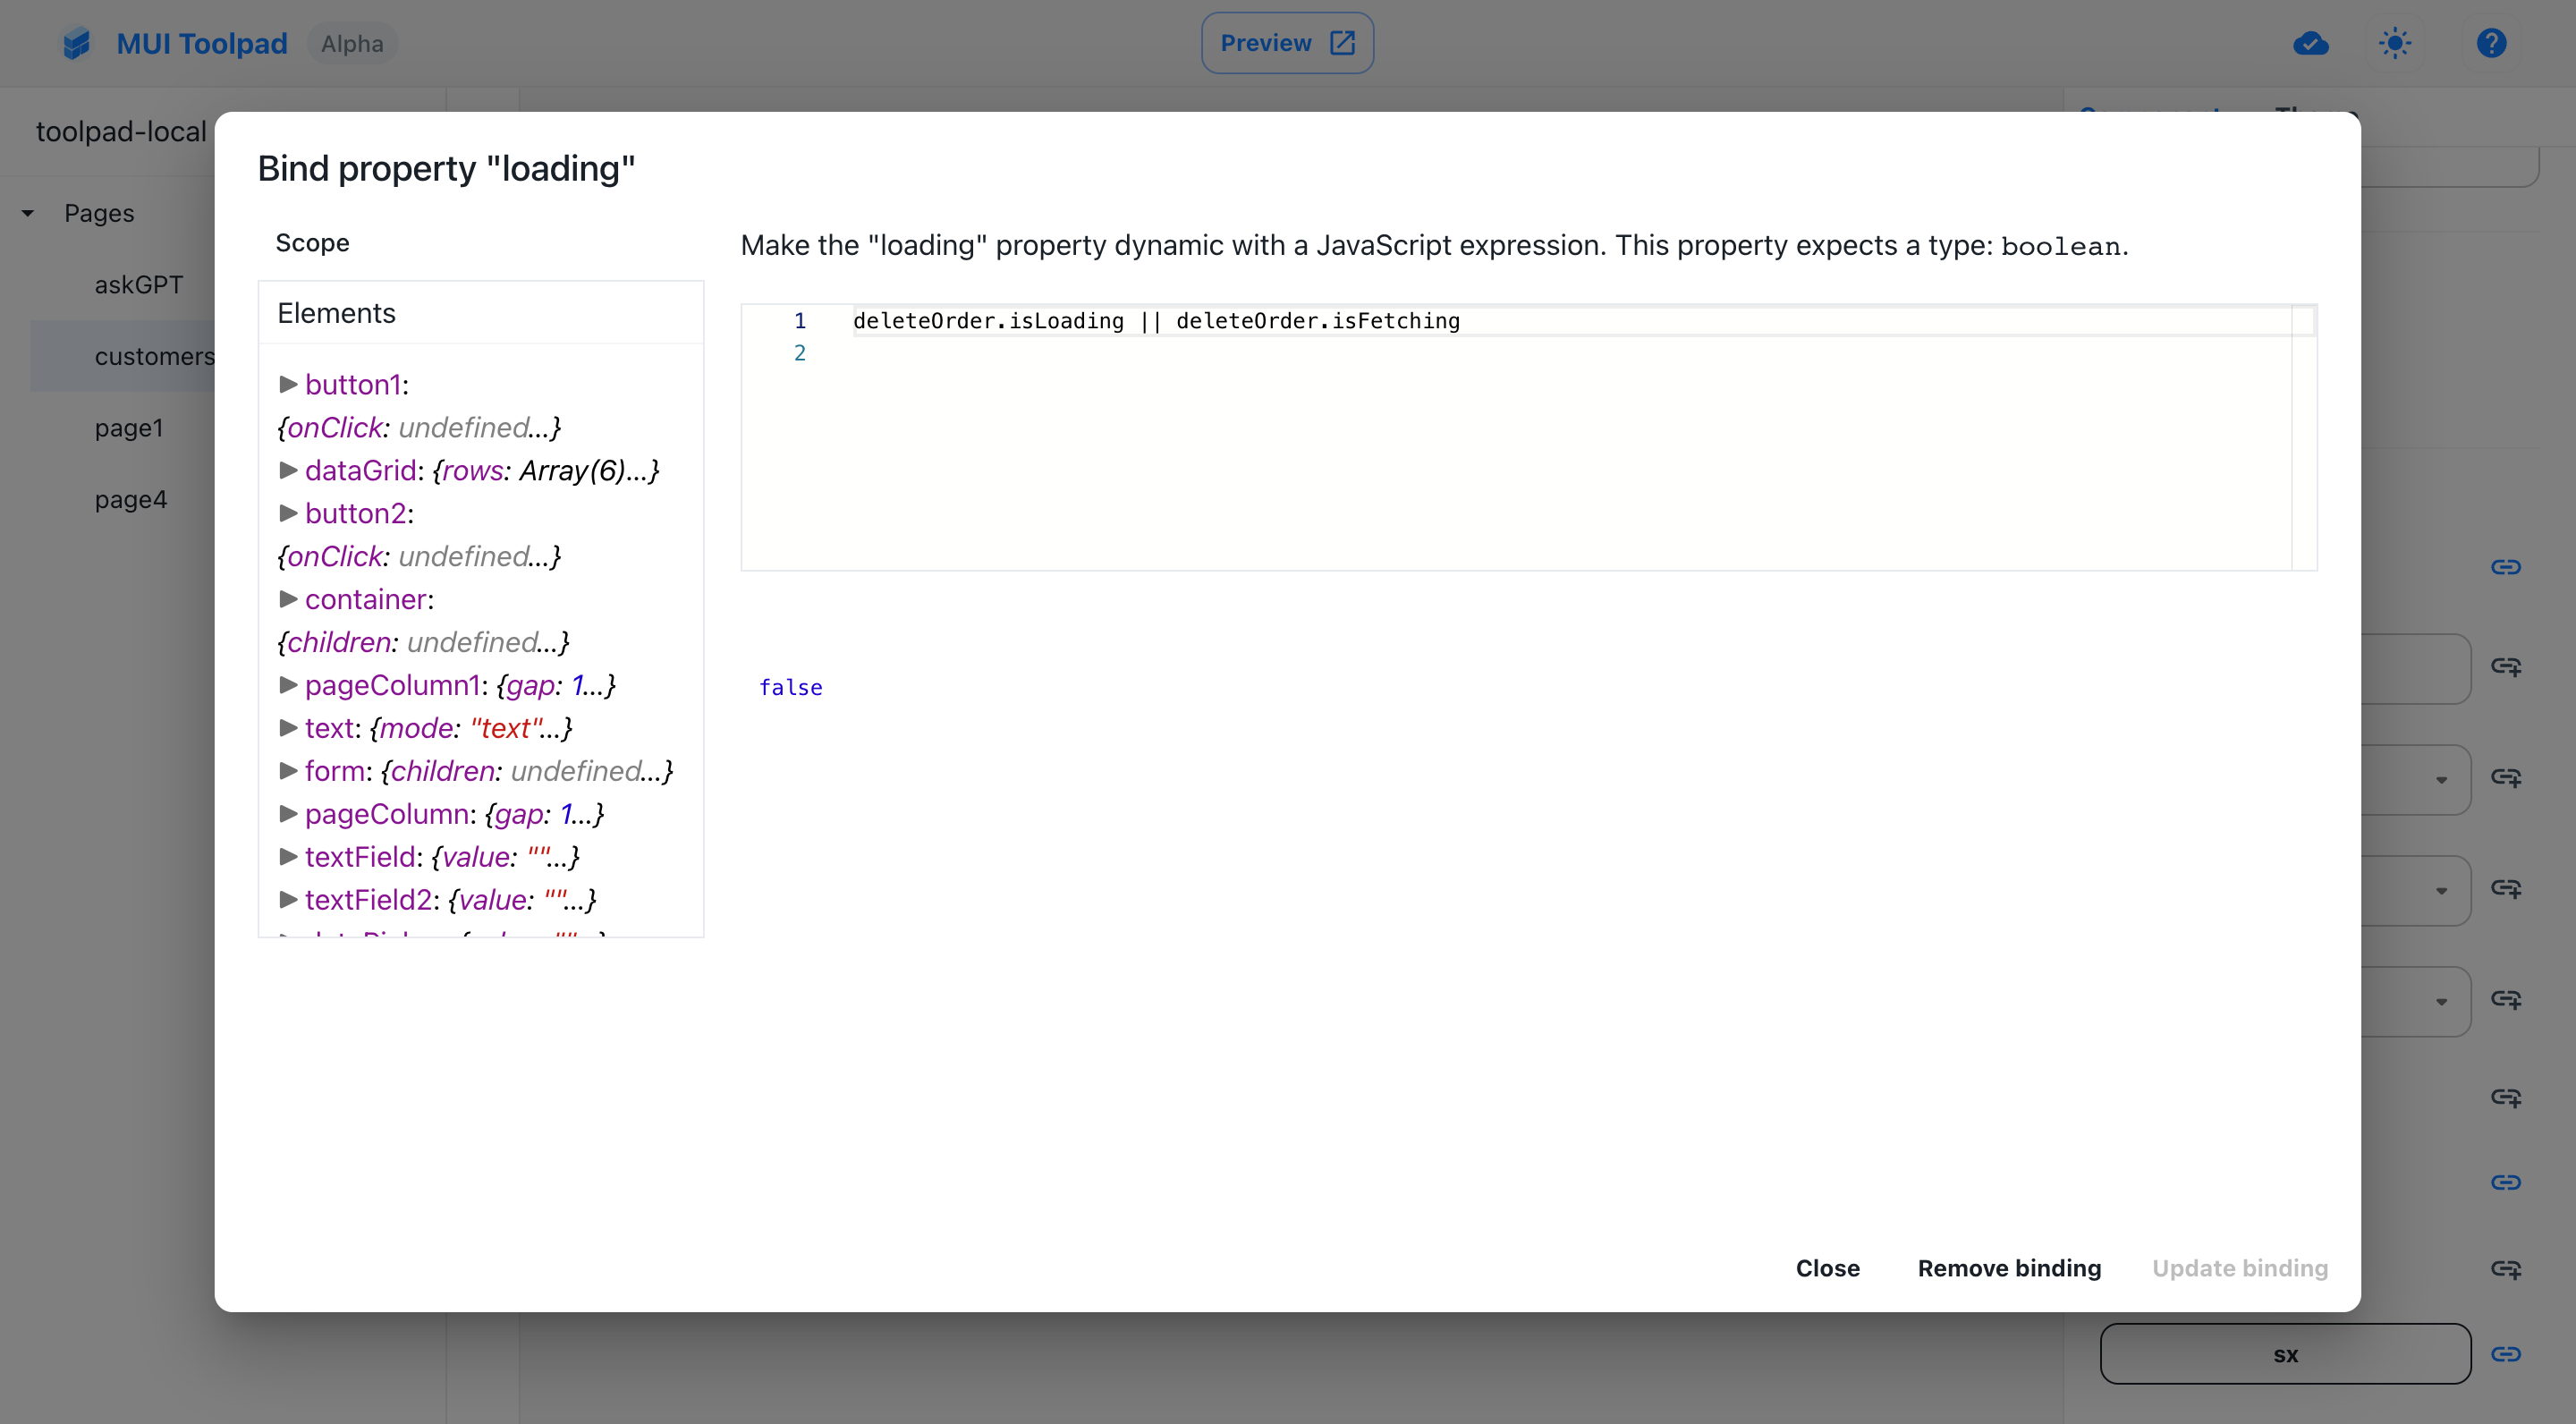Open Toolpad help with the question mark icon
The image size is (2576, 1424).
click(x=2491, y=43)
